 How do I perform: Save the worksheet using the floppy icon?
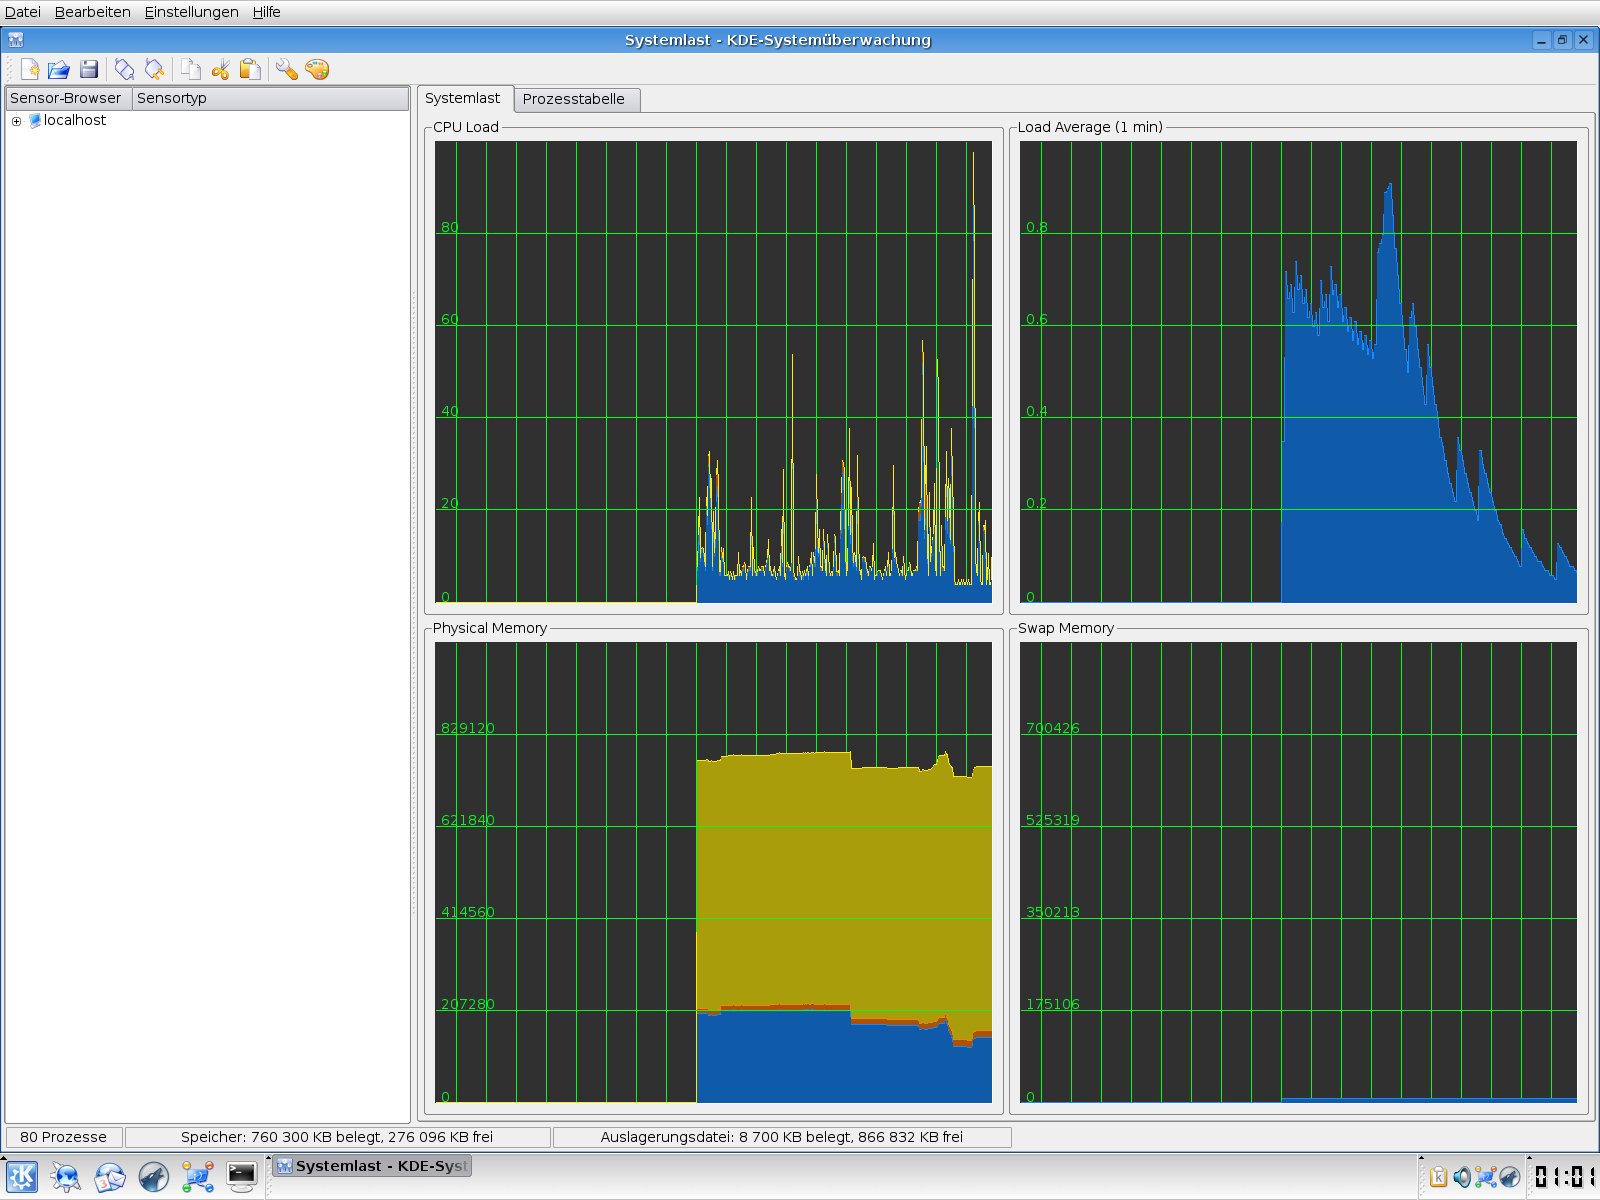point(89,69)
